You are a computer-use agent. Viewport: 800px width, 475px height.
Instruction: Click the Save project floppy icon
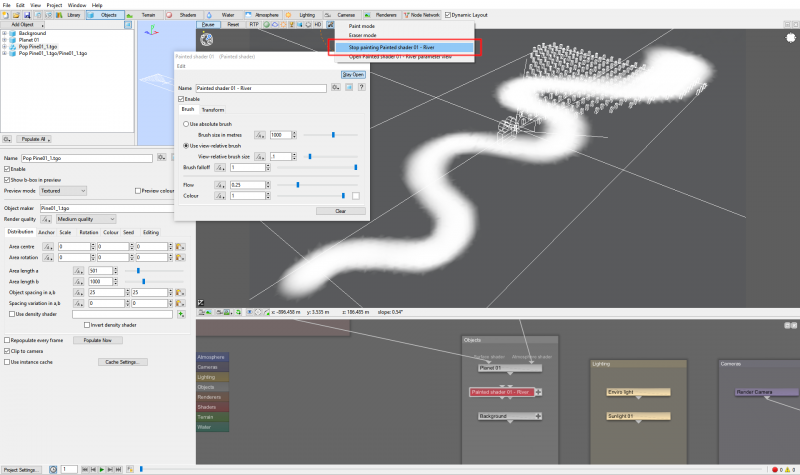[27, 15]
